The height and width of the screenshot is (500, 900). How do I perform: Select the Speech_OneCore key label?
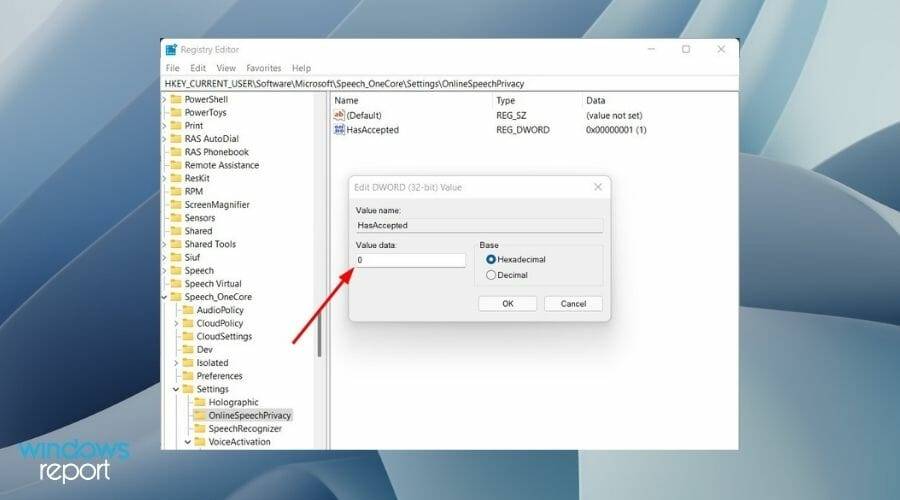click(x=218, y=297)
